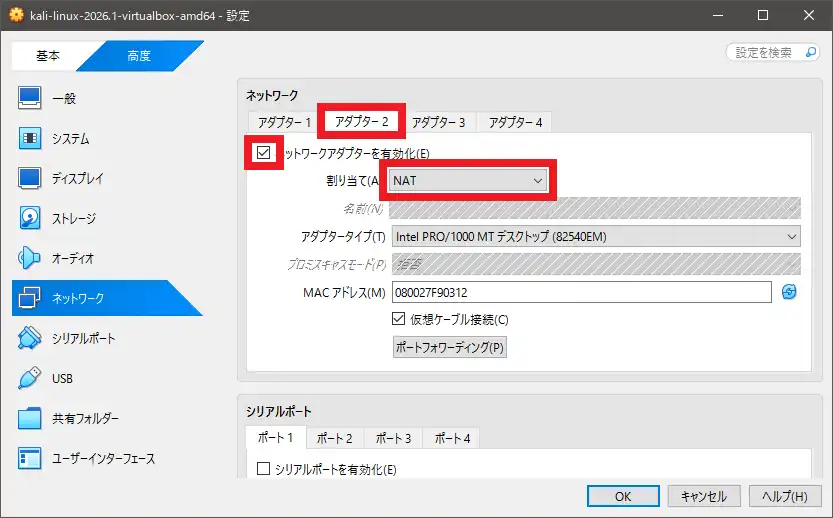Screen dimensions: 833x518
Task: Switch to ポート 2 serial tab
Action: 335,438
